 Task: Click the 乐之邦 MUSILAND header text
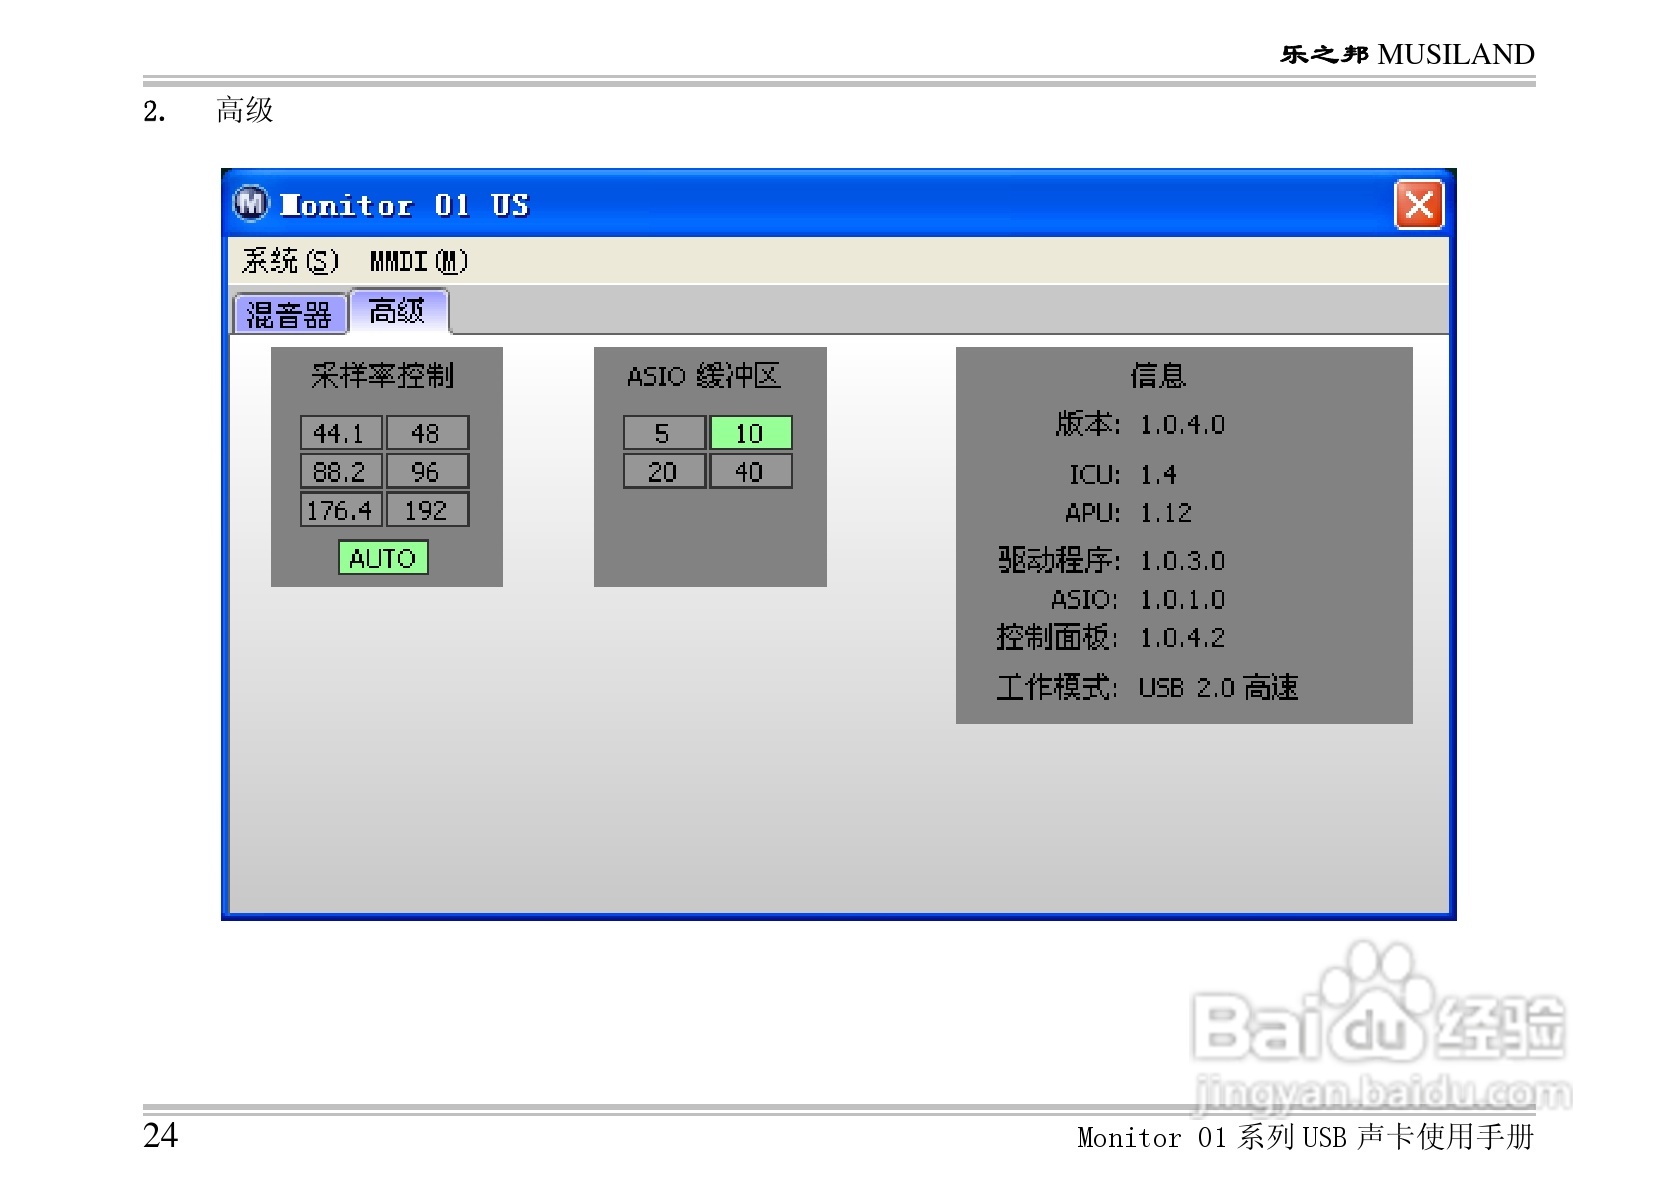pyautogui.click(x=1407, y=54)
